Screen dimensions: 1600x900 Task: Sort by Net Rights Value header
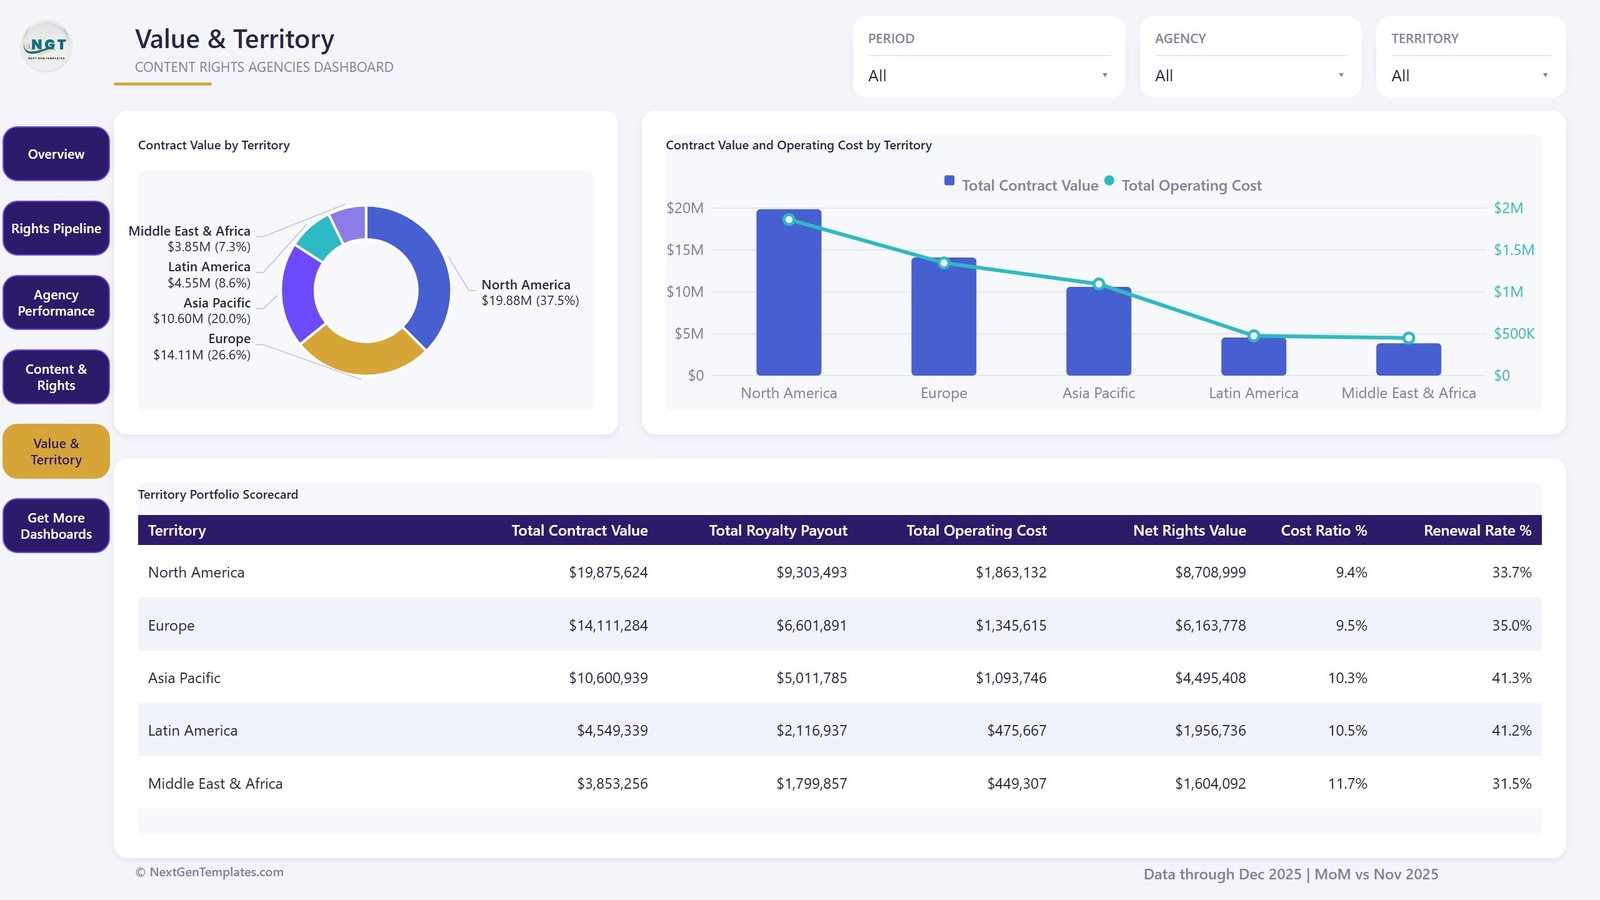tap(1190, 530)
